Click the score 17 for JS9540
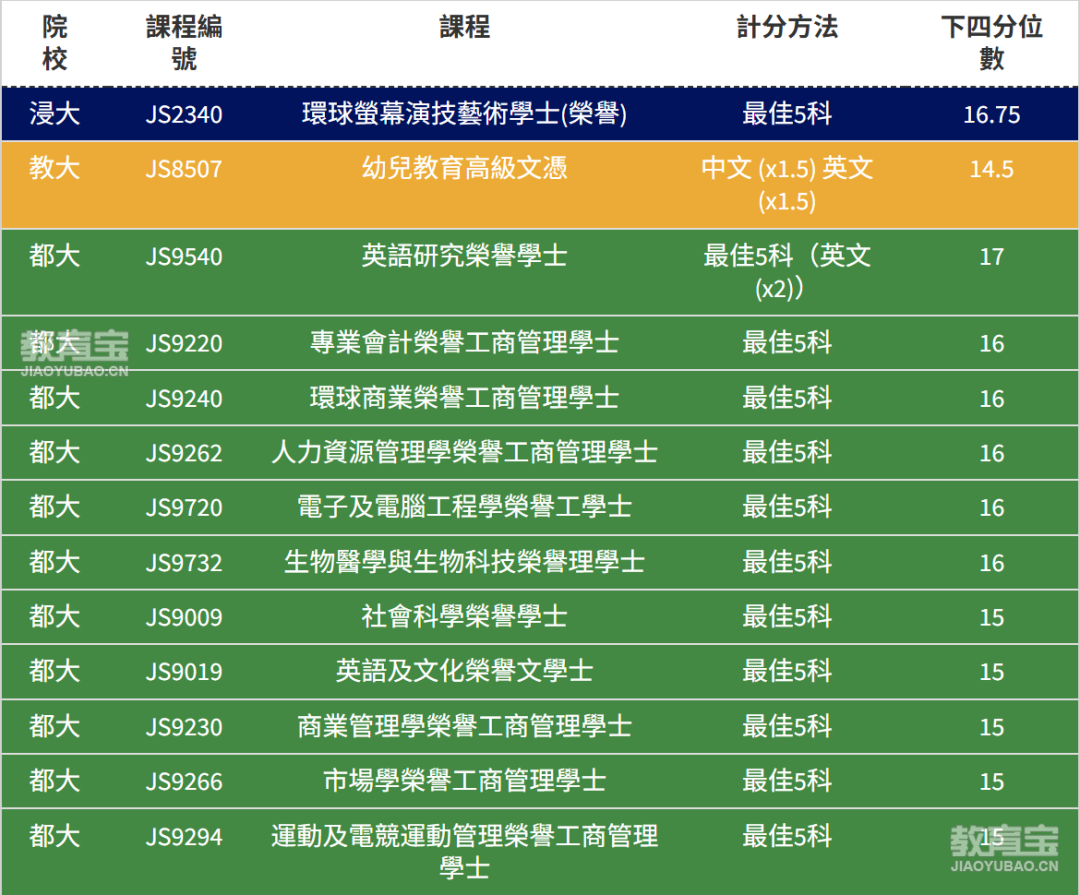 pos(991,257)
